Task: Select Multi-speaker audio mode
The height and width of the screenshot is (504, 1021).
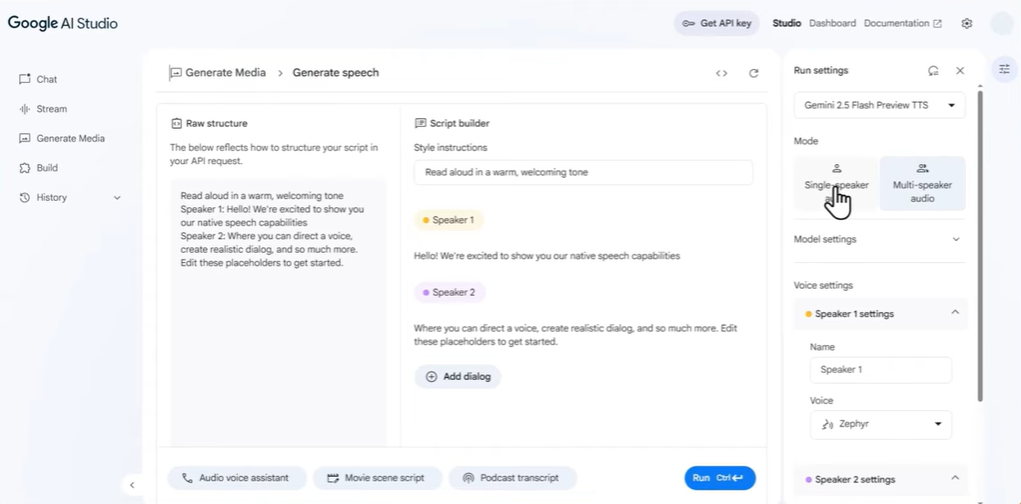Action: pos(923,184)
